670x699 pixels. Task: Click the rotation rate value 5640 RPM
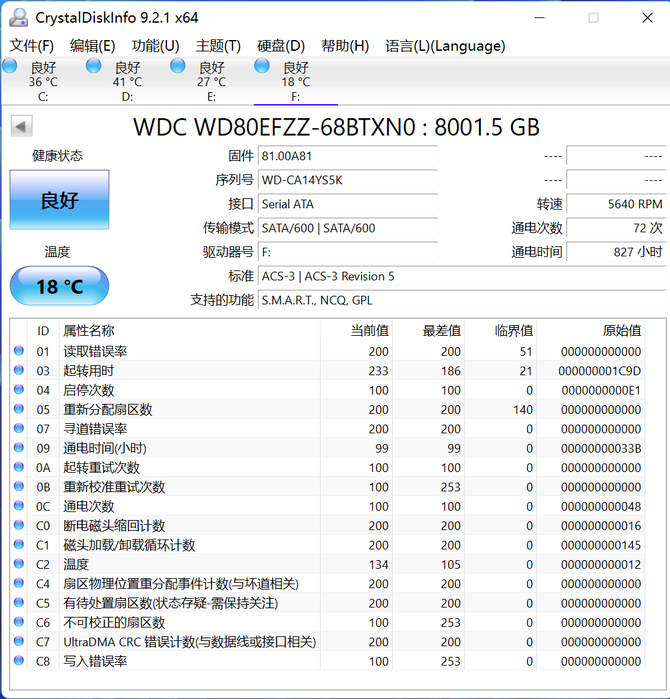pos(616,204)
